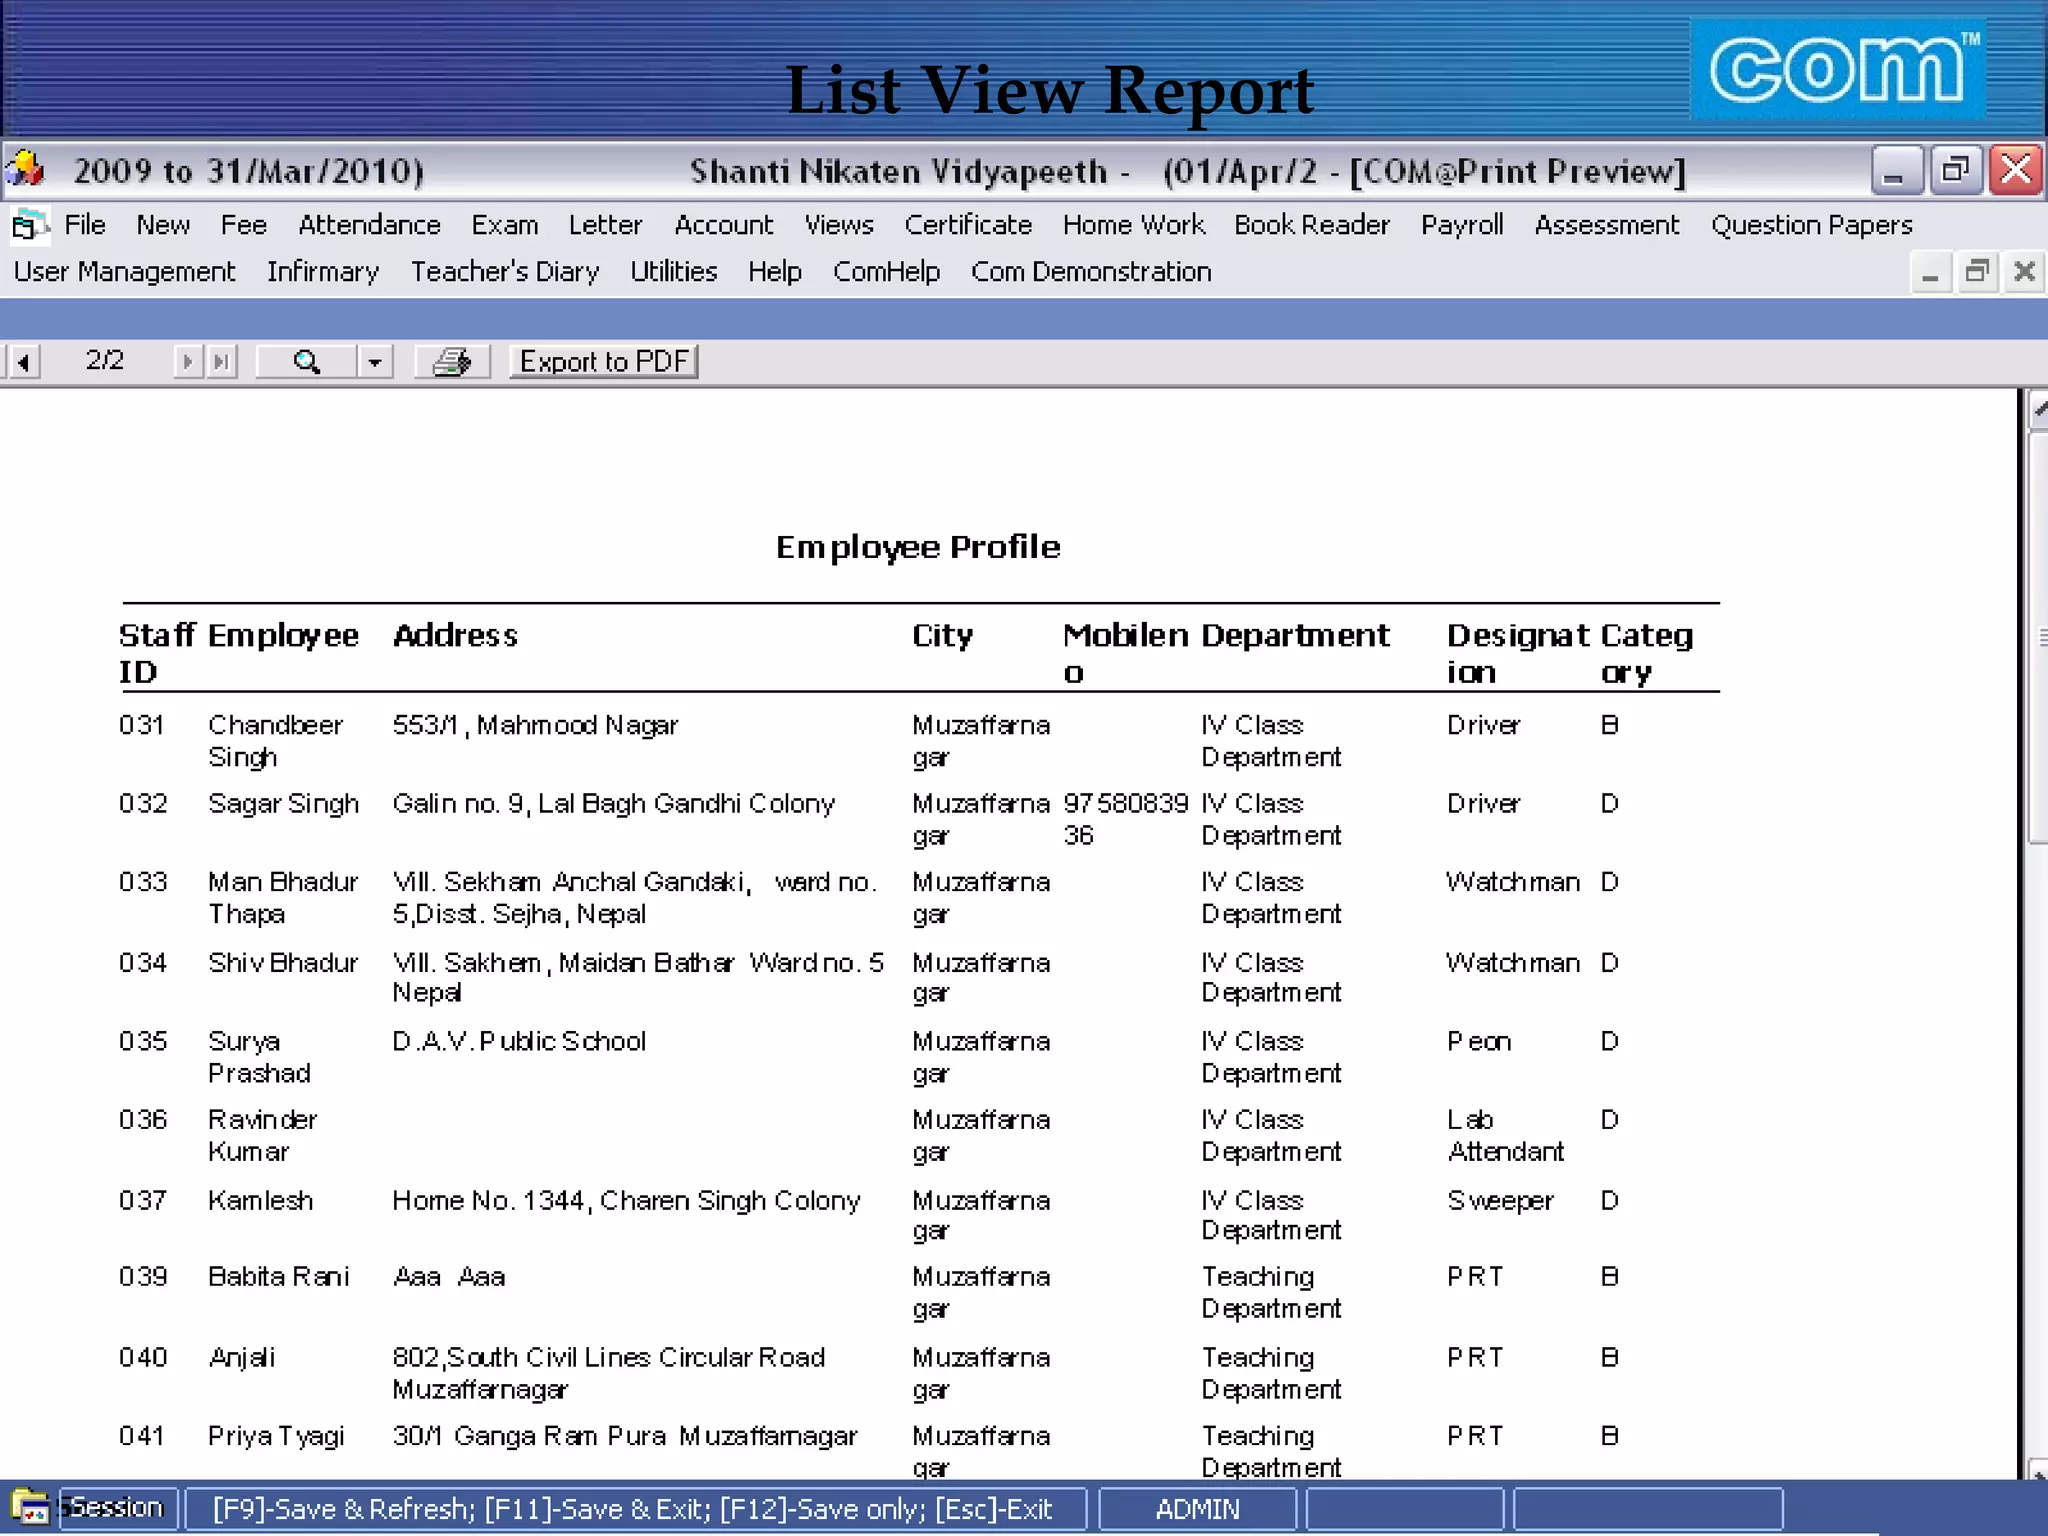Go to previous page arrow
Viewport: 2048px width, 1536px height.
22,361
